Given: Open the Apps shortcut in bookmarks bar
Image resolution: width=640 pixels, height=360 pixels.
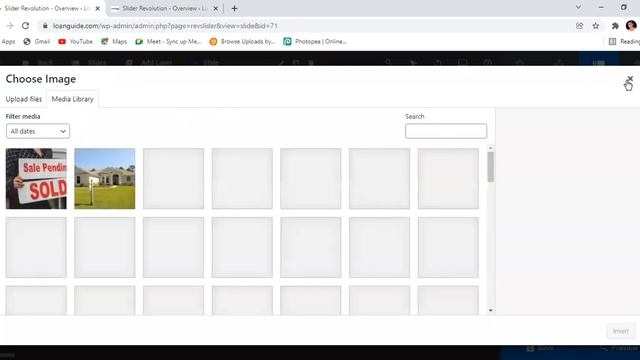Looking at the screenshot, I should coord(8,42).
